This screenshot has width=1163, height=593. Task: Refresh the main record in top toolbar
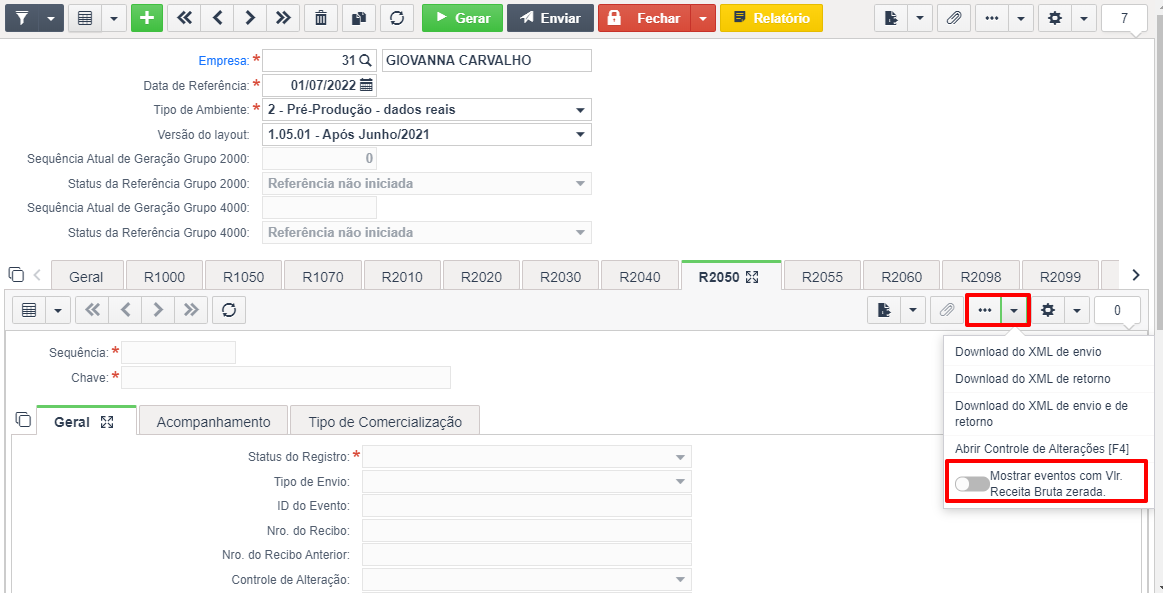pos(397,19)
